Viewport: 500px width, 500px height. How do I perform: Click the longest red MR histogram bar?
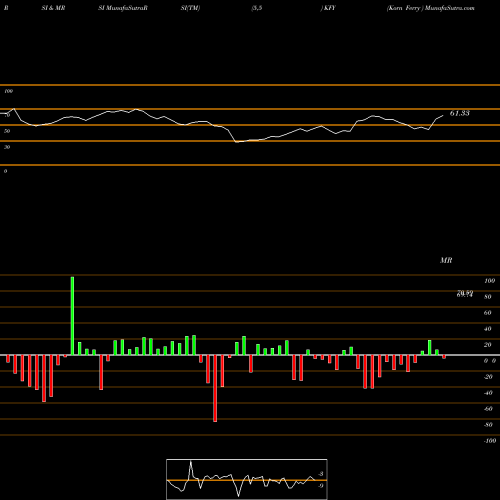tap(215, 388)
